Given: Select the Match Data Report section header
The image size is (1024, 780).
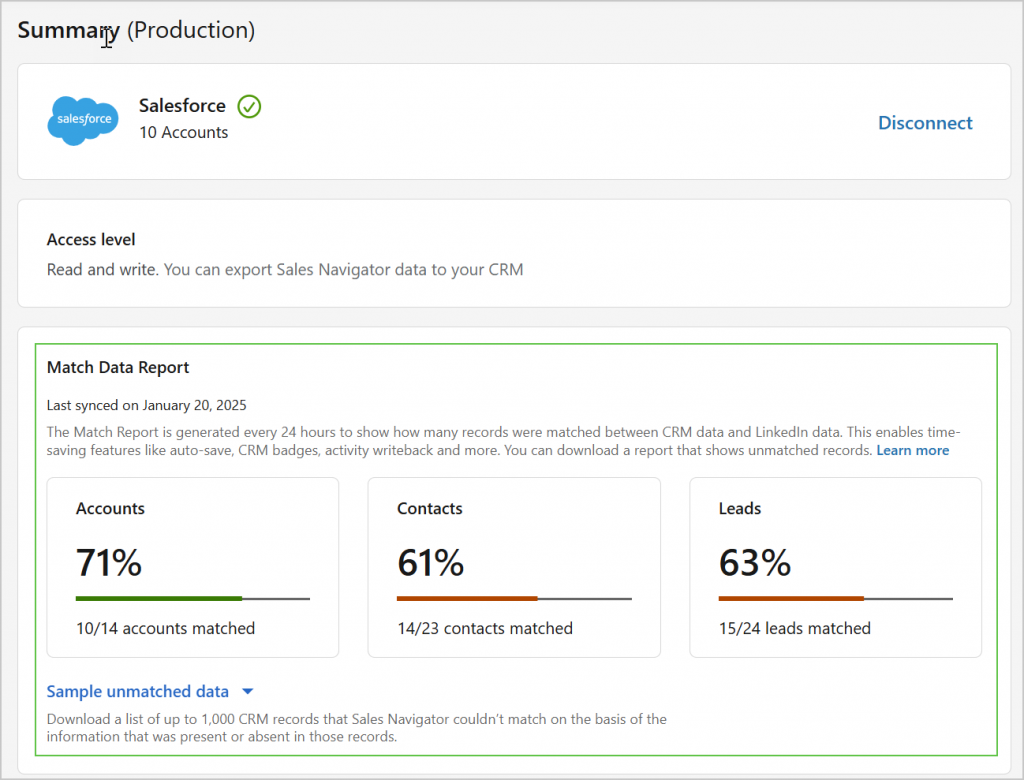Looking at the screenshot, I should [117, 367].
